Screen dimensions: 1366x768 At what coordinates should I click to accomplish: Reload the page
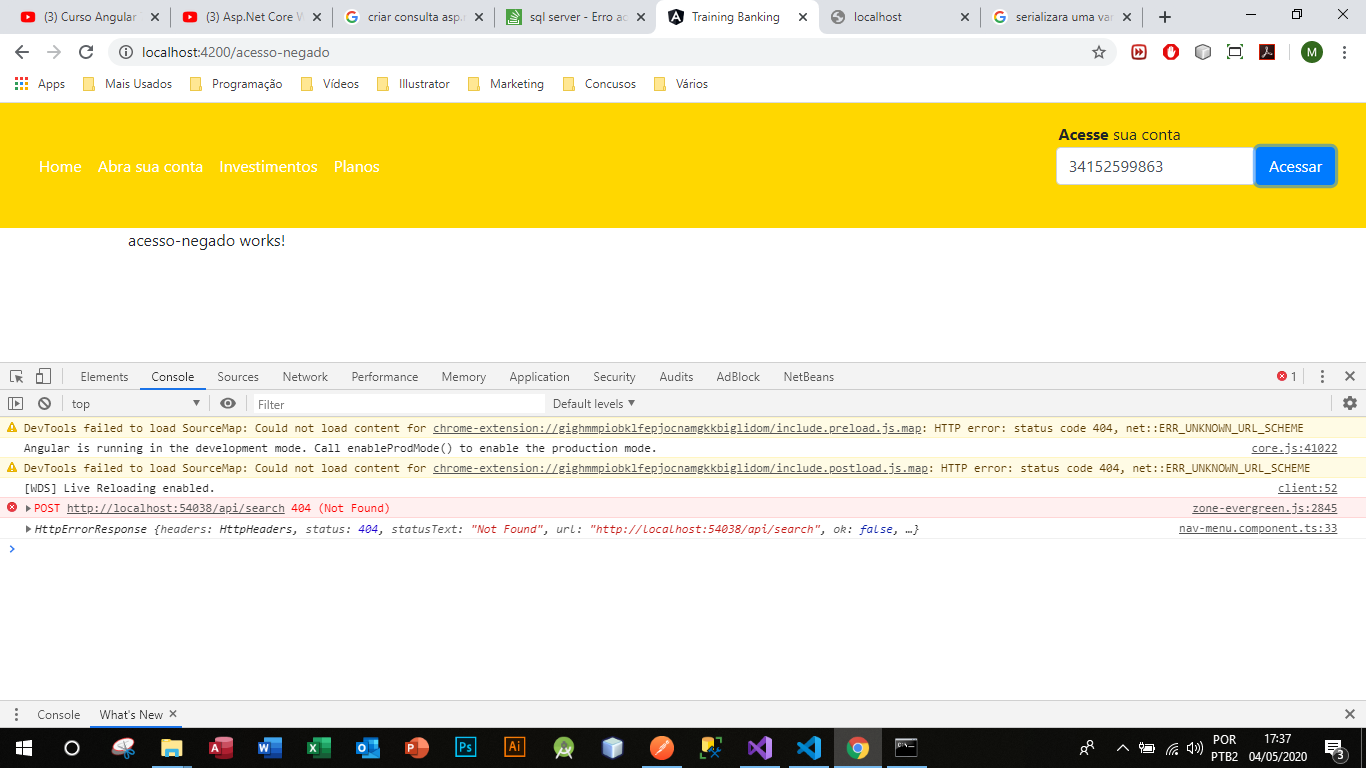tap(86, 52)
